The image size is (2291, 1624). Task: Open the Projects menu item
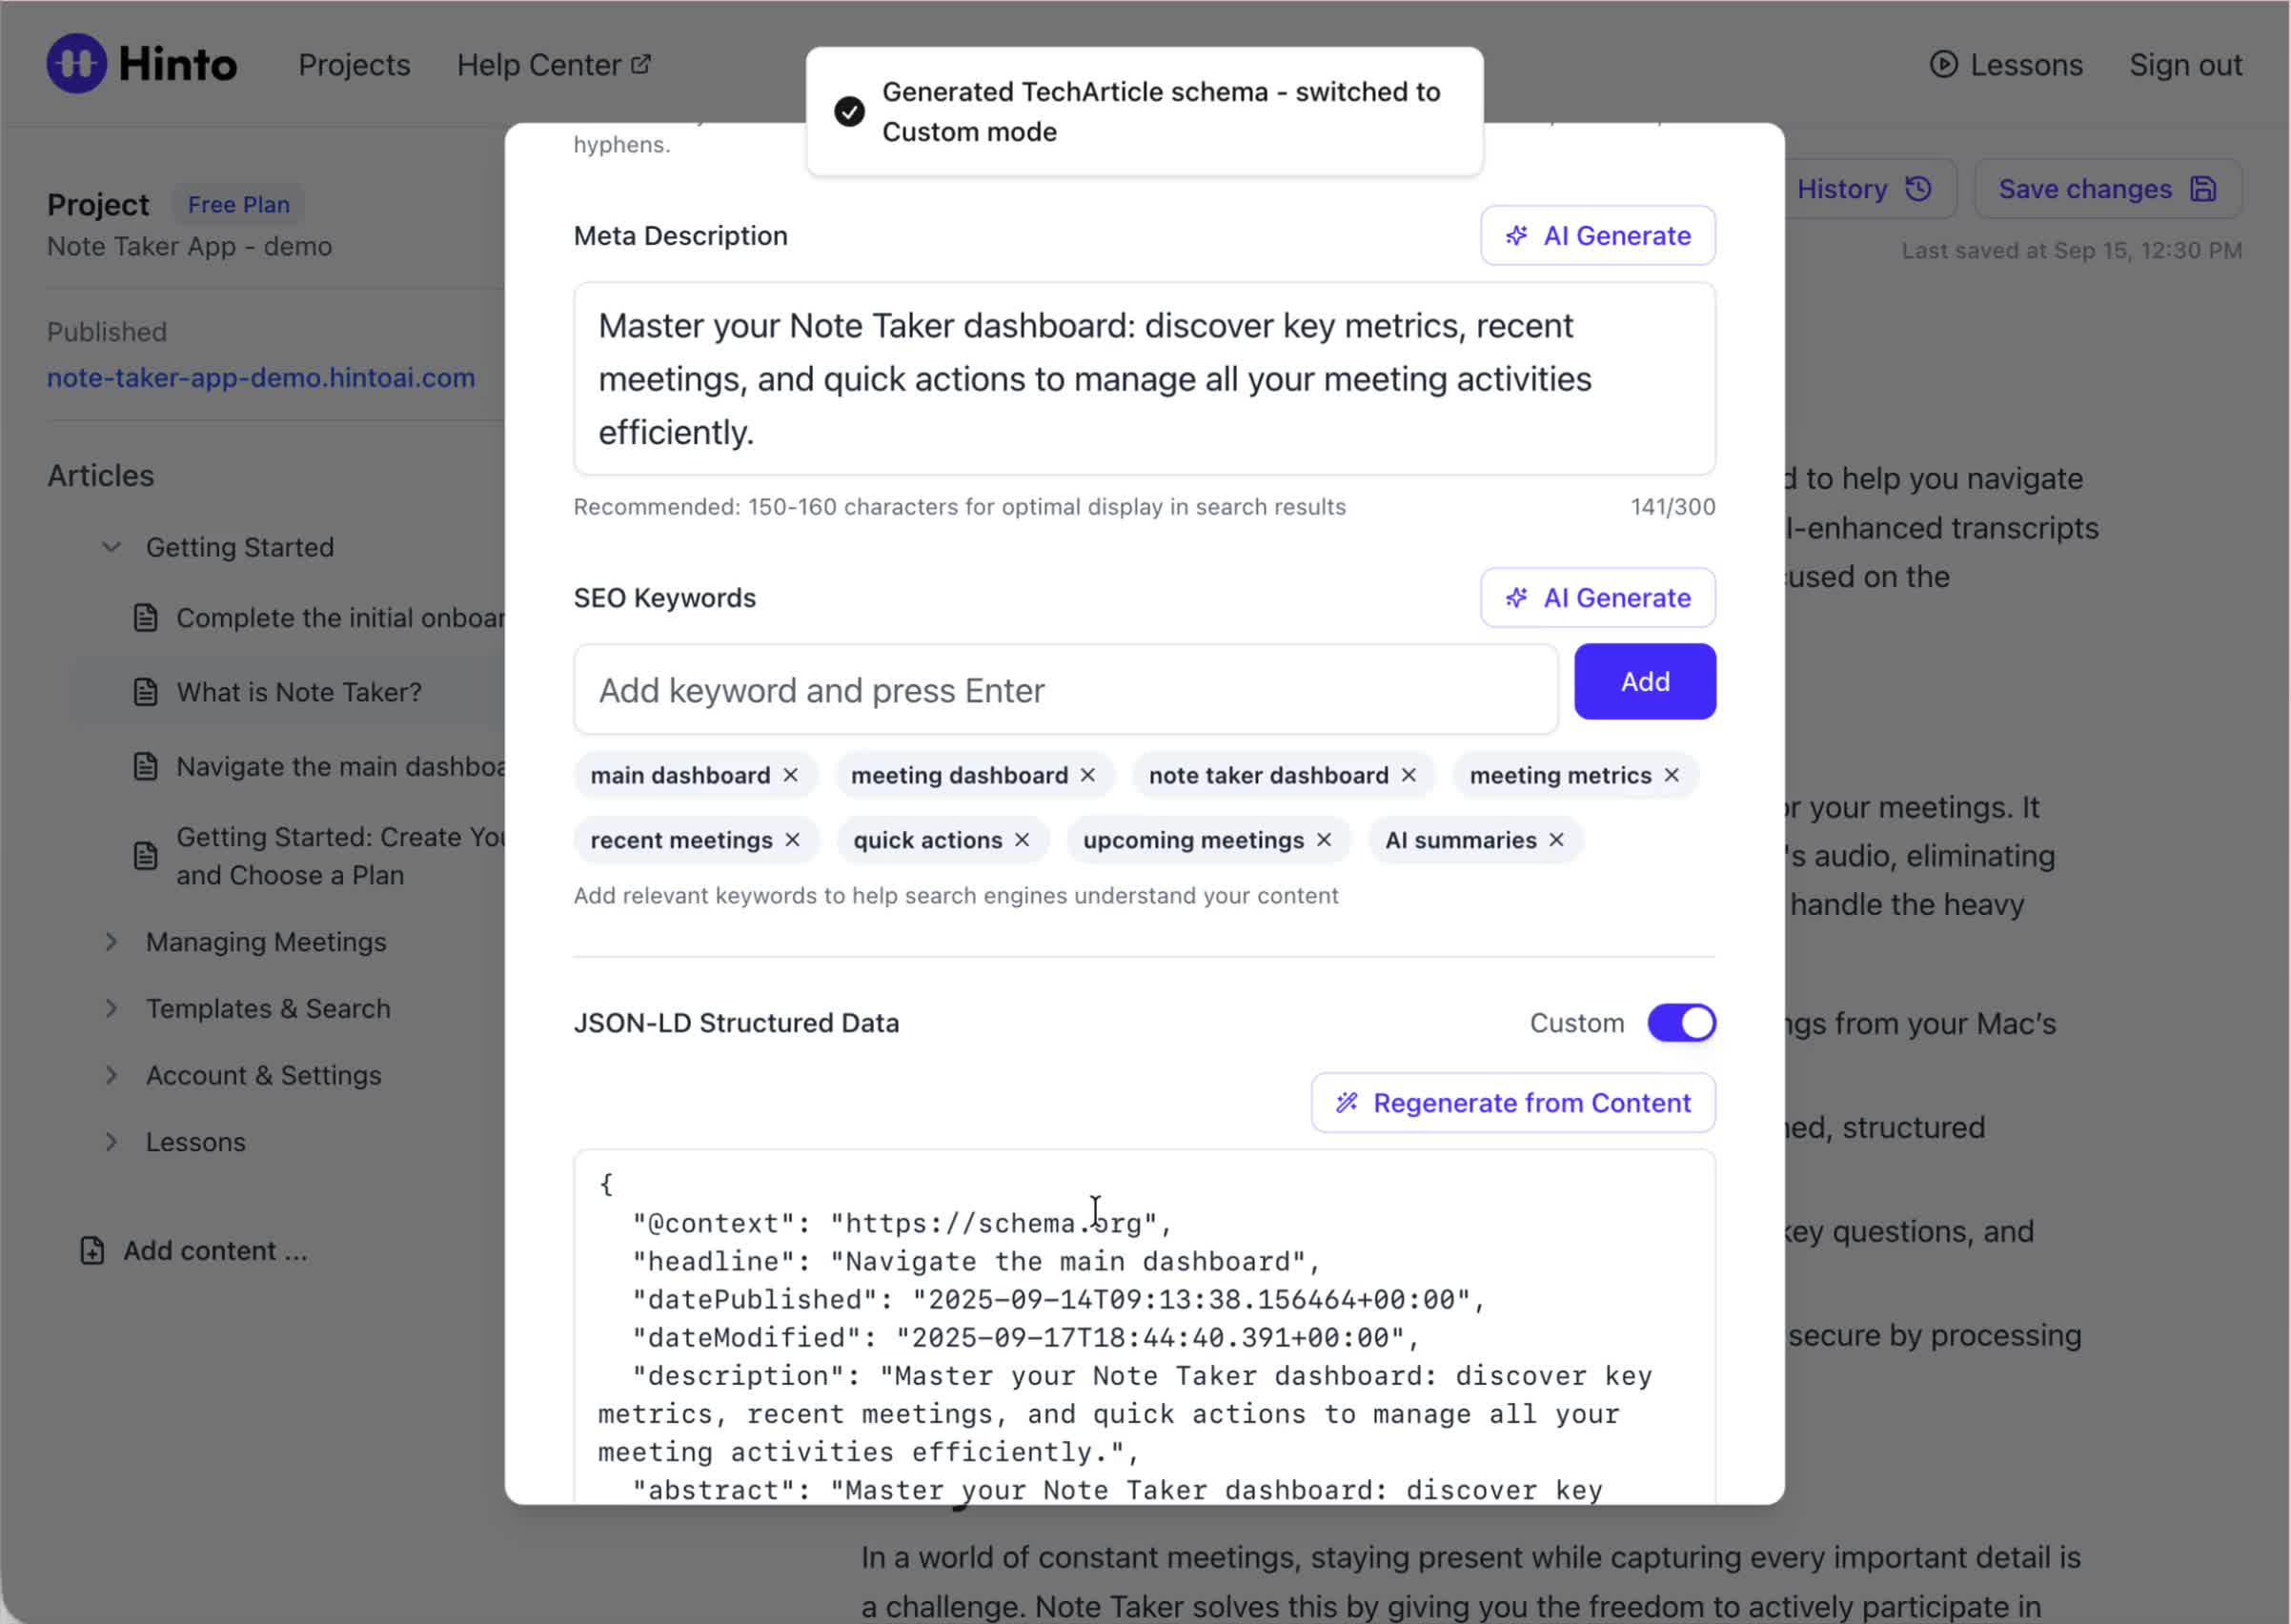(x=354, y=65)
